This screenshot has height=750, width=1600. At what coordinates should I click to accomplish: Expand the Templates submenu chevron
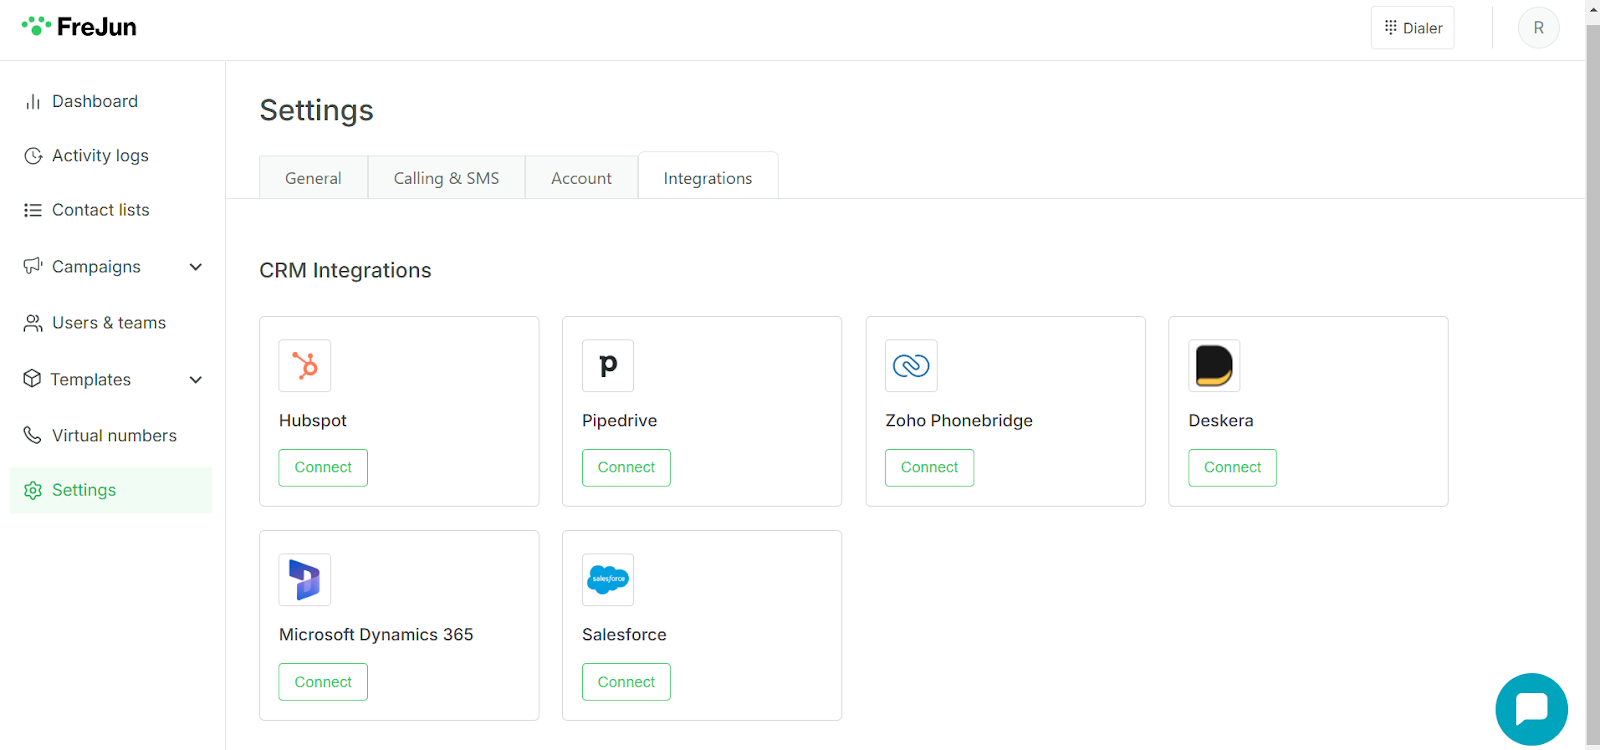[196, 380]
